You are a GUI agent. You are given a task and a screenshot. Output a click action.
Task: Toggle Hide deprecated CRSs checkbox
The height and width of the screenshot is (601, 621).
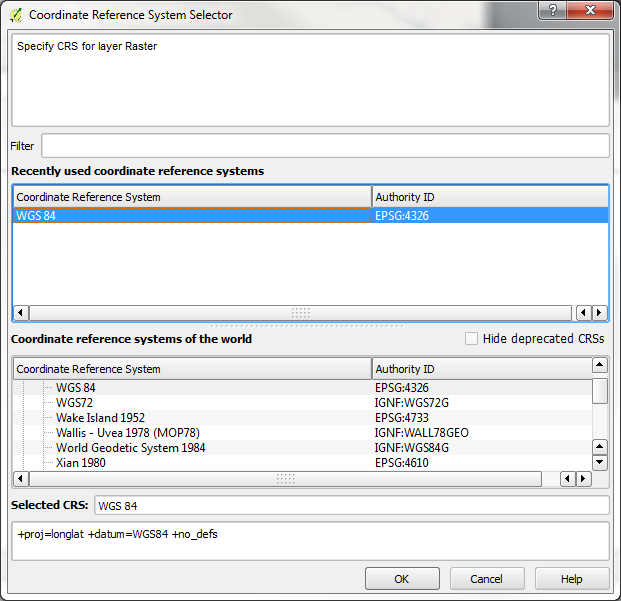pyautogui.click(x=472, y=339)
